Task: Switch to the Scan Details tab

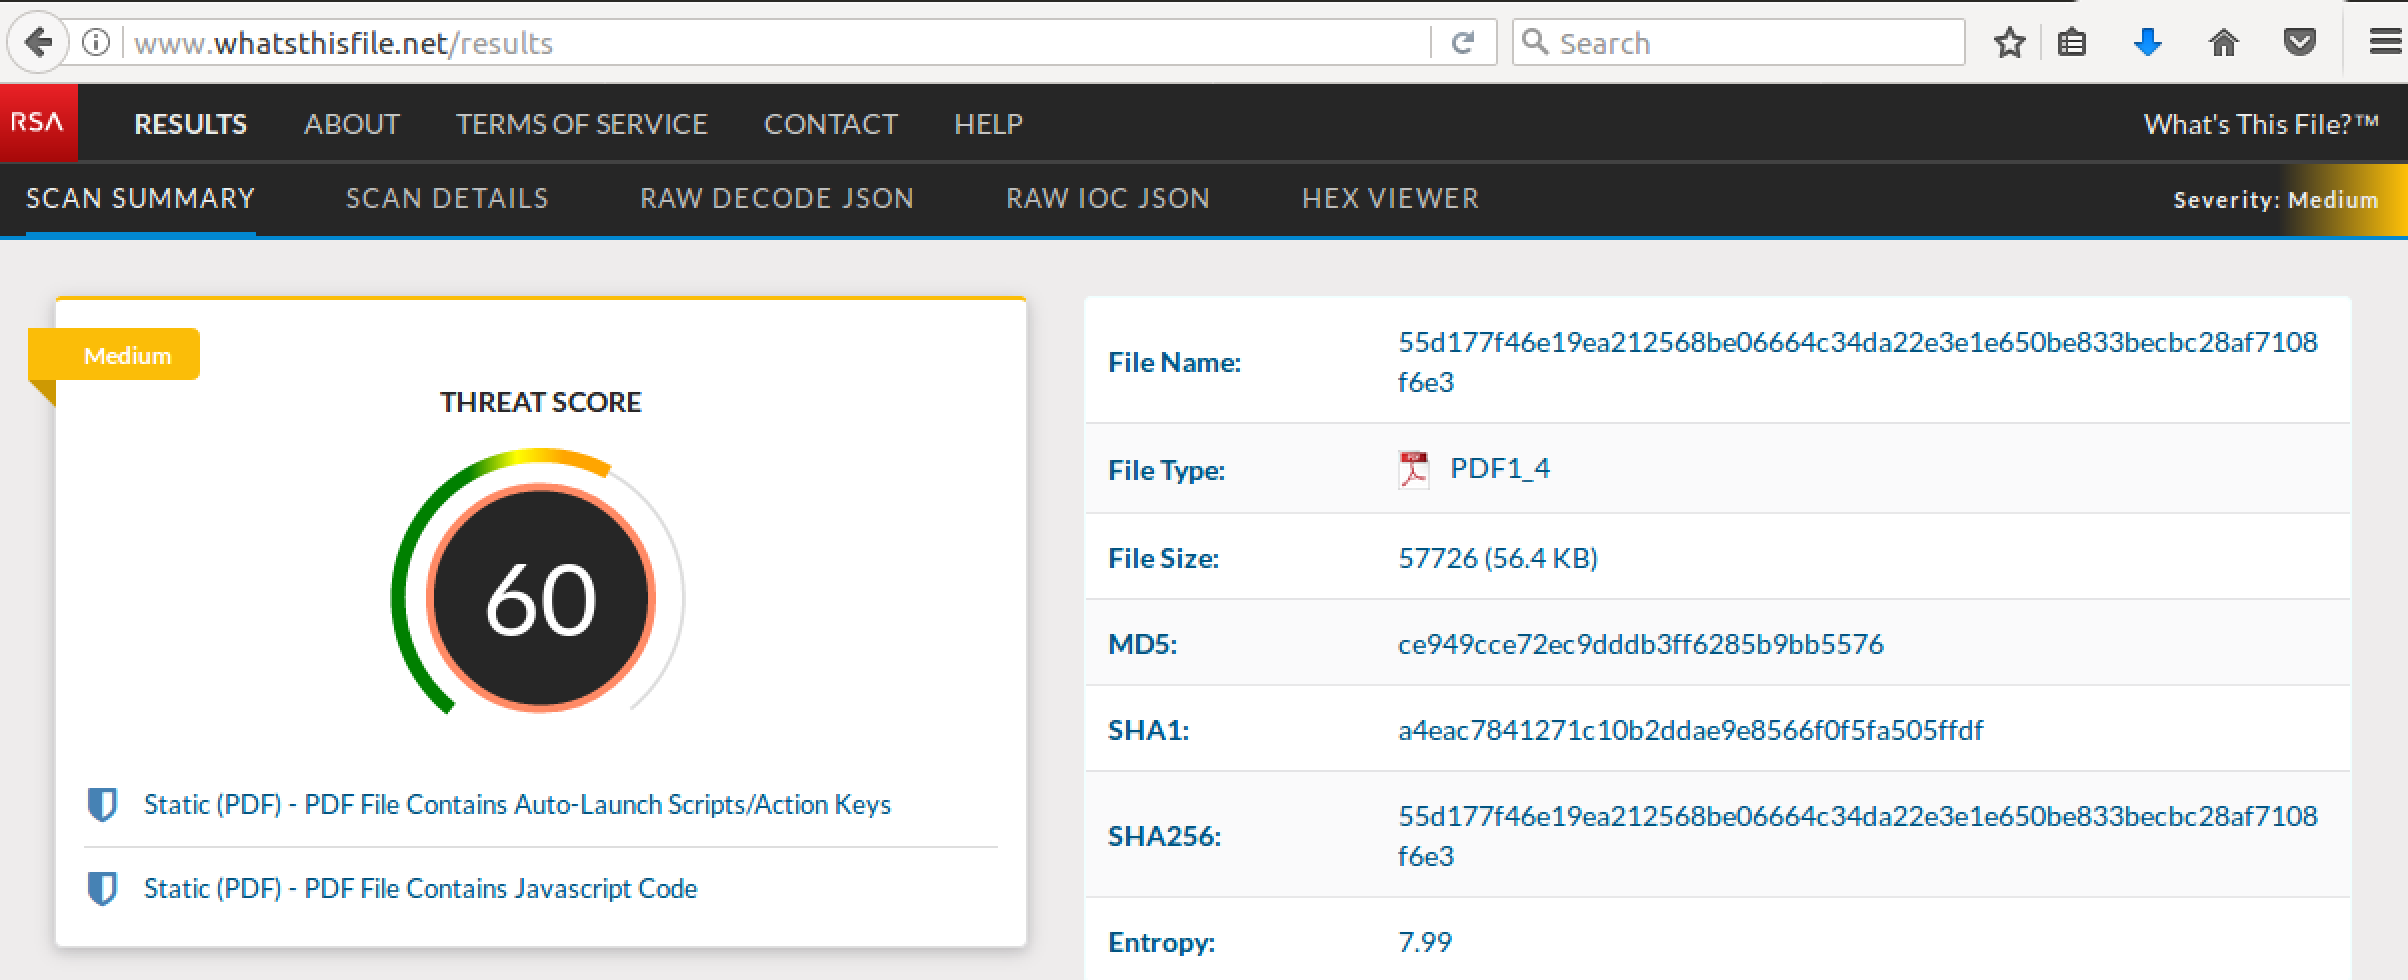Action: 447,198
